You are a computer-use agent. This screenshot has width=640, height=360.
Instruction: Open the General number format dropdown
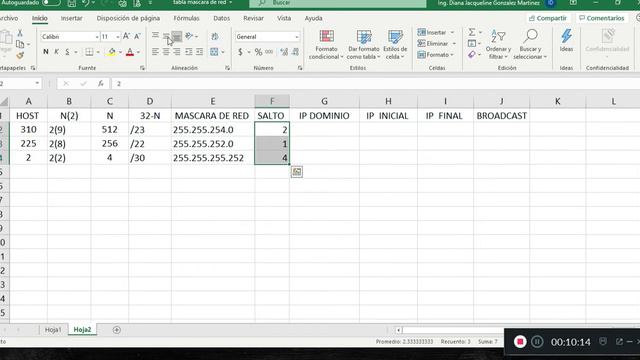297,37
